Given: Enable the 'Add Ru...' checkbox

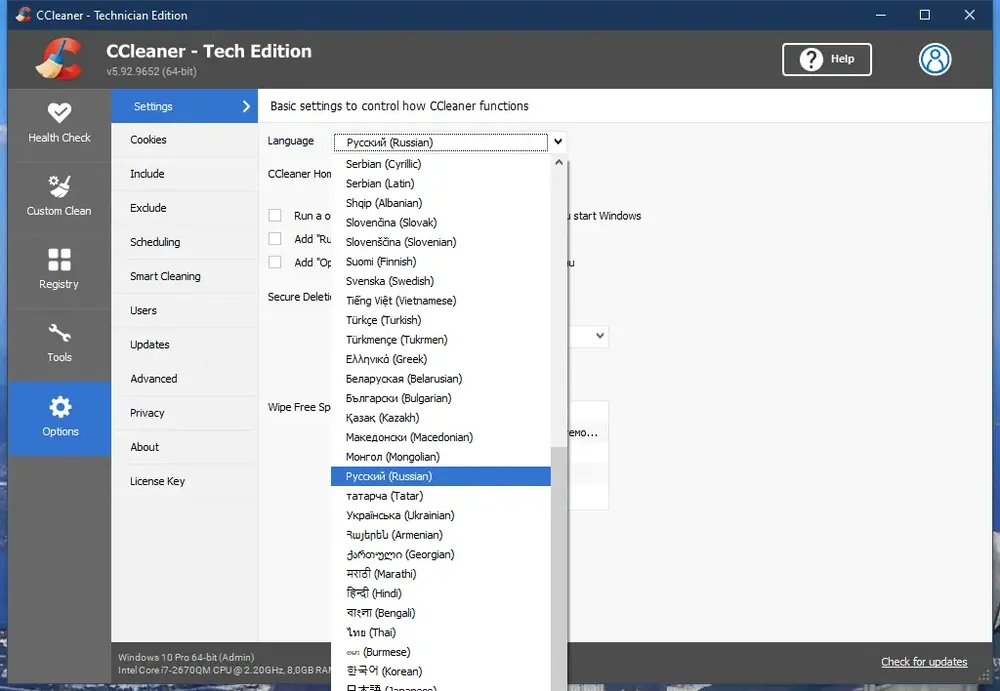Looking at the screenshot, I should (275, 239).
